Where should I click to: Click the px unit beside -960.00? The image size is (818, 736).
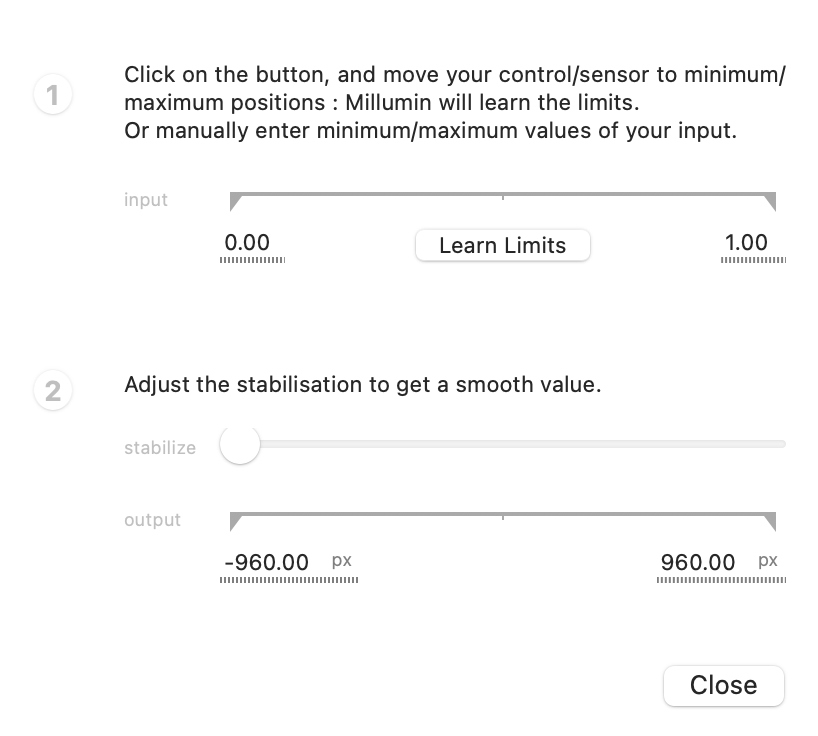pyautogui.click(x=342, y=561)
